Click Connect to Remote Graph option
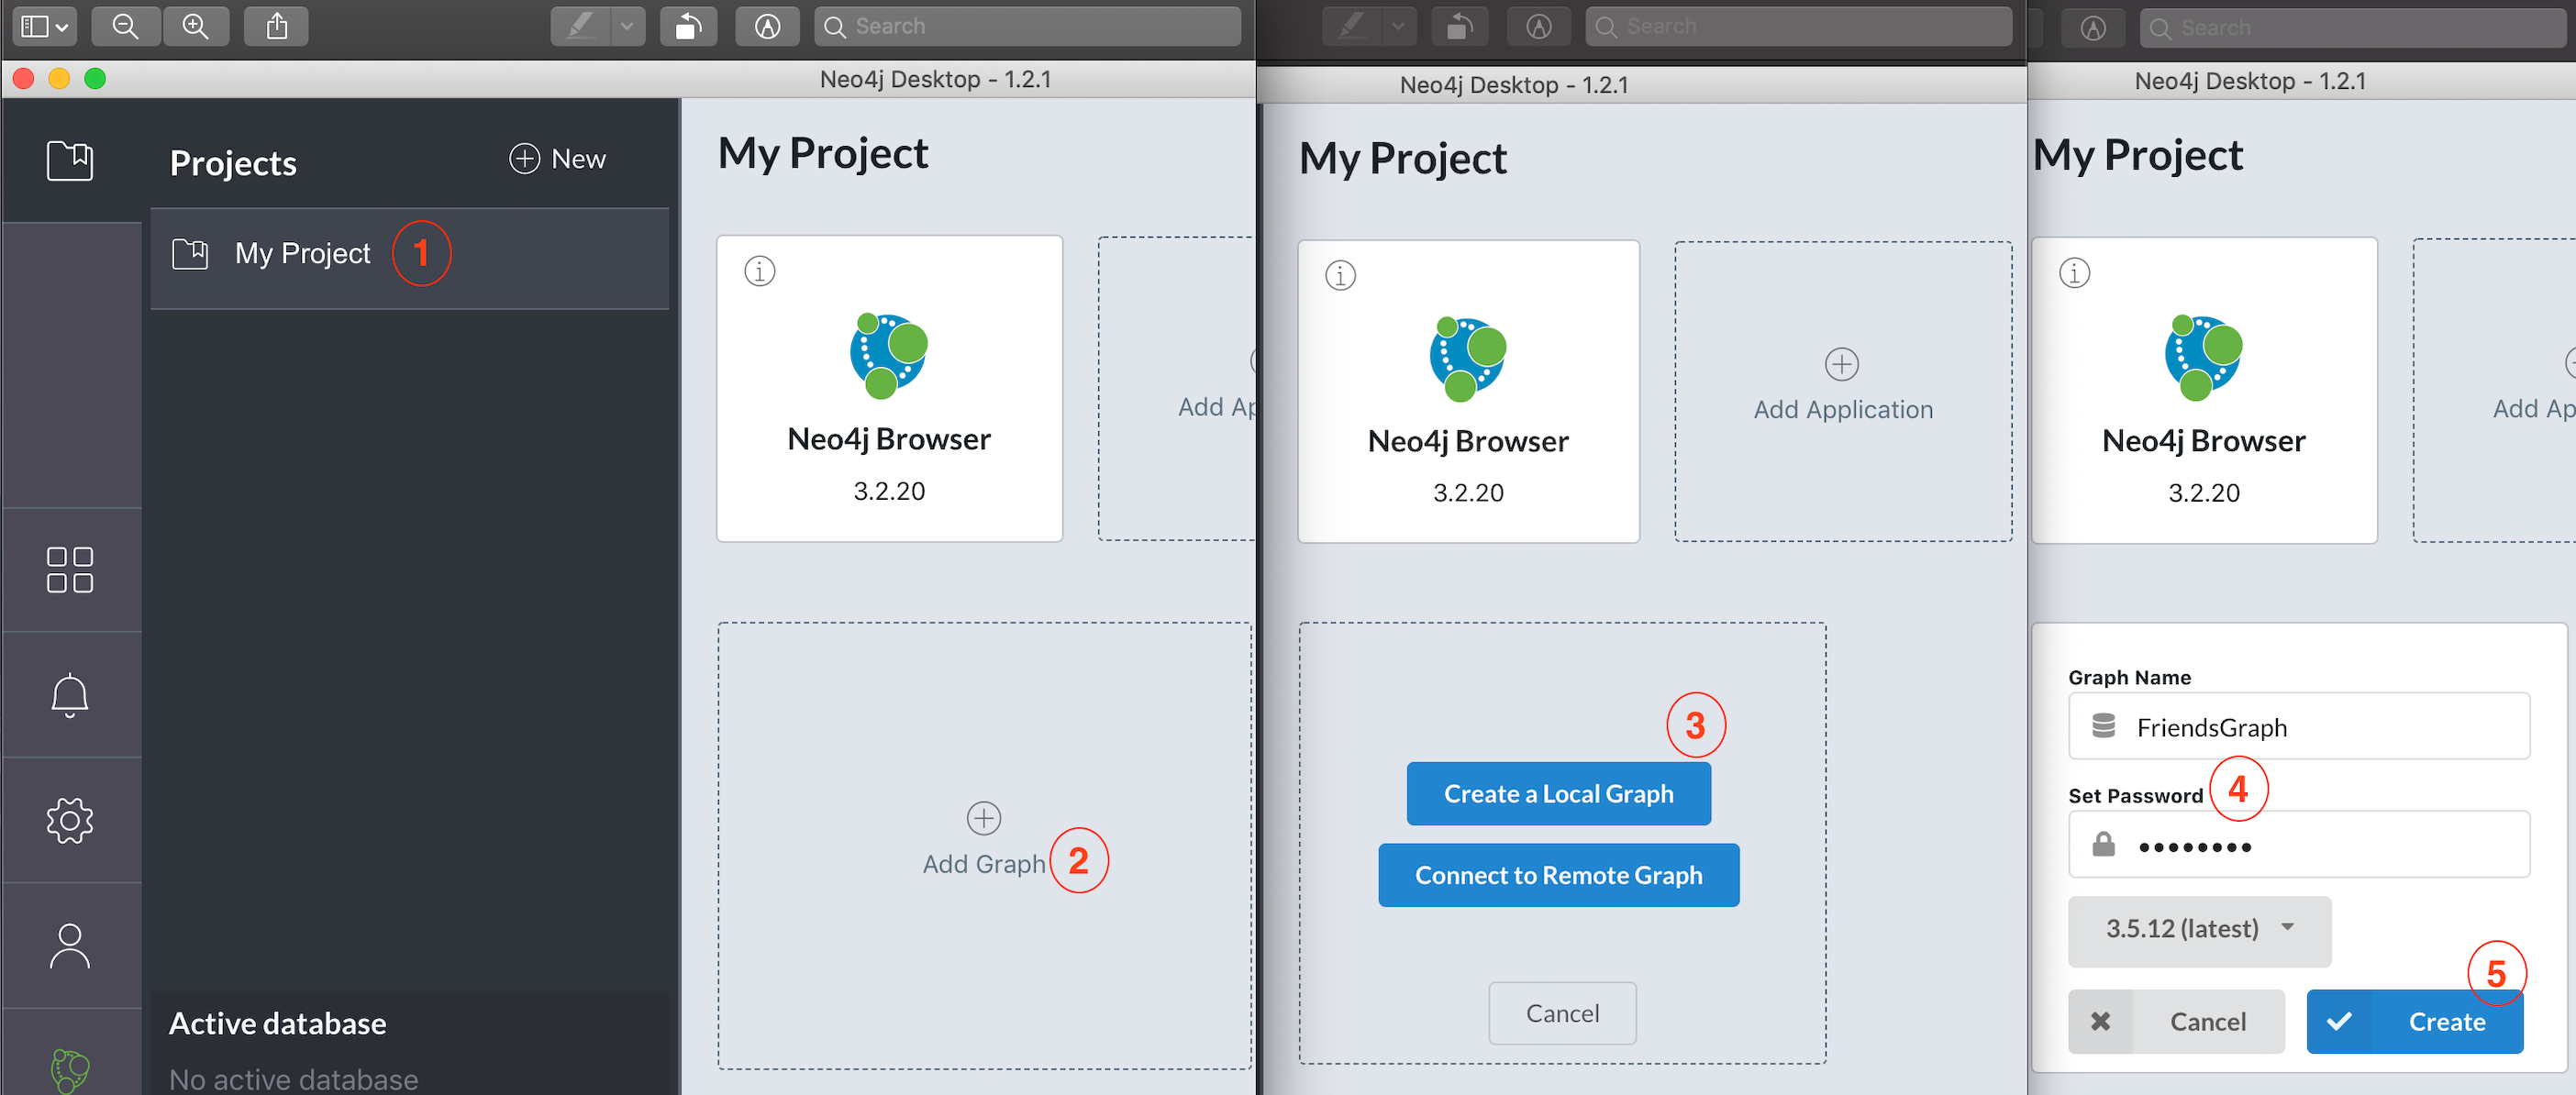Viewport: 2576px width, 1095px height. pos(1560,875)
